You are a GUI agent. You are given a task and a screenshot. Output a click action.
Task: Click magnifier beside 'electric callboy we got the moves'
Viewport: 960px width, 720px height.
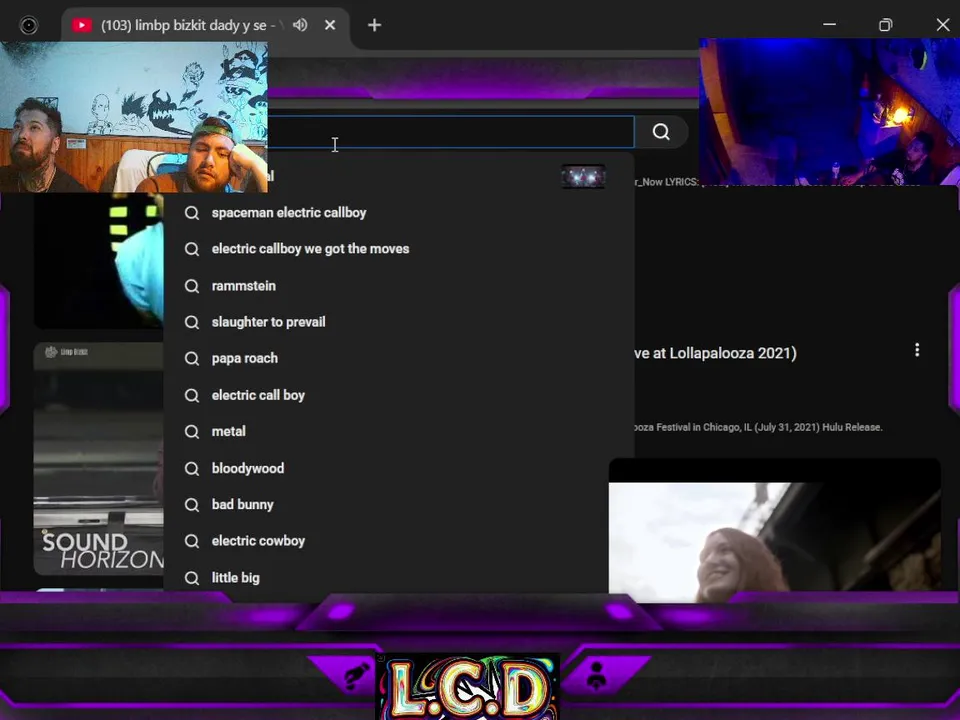coord(192,249)
